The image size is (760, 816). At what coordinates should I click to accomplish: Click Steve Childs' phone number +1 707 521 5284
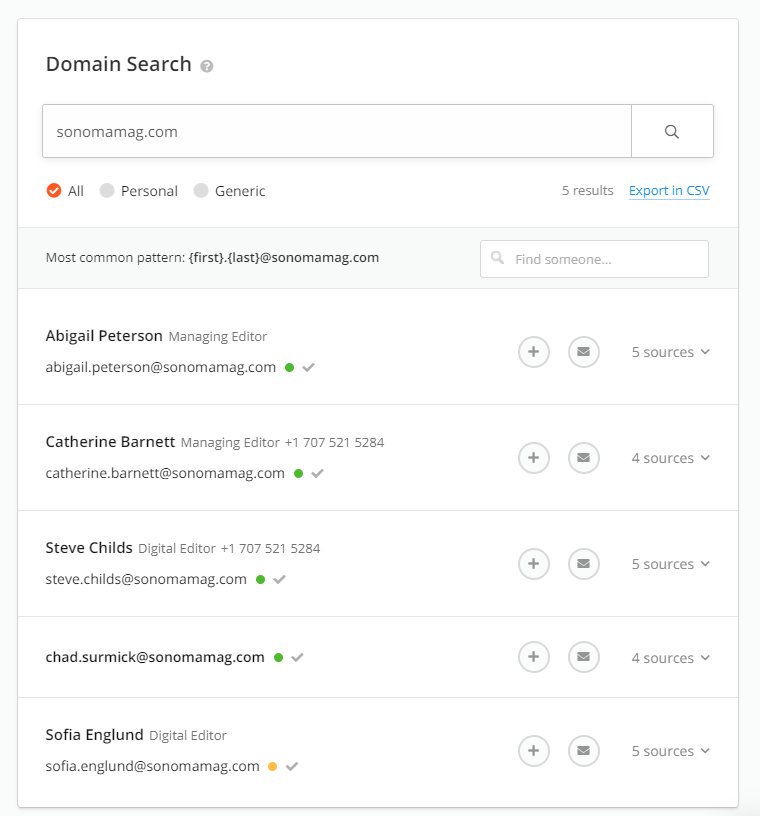tap(270, 549)
